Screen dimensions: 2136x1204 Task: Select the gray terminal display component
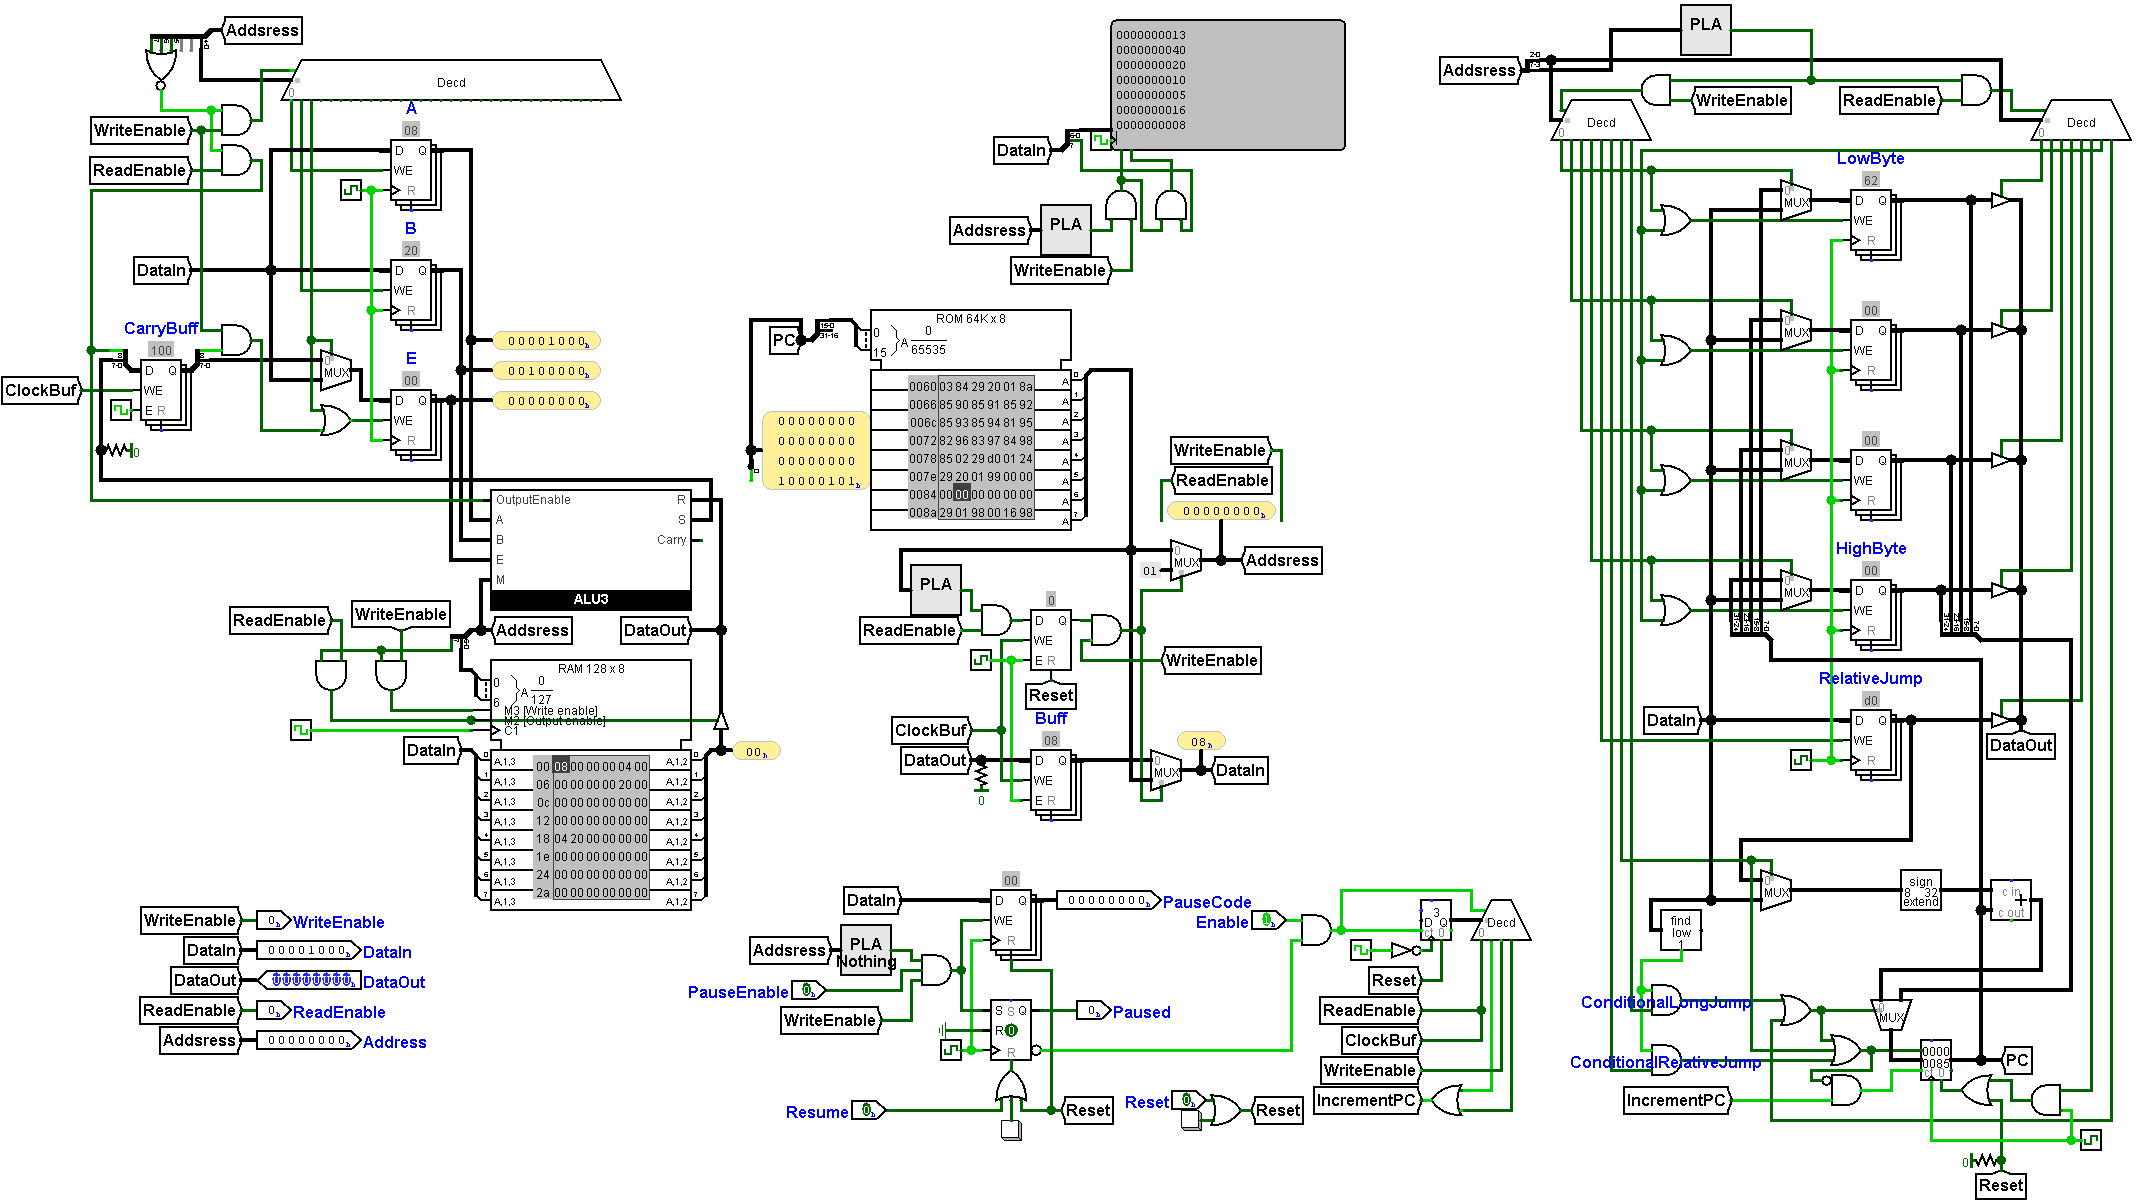coord(1227,85)
